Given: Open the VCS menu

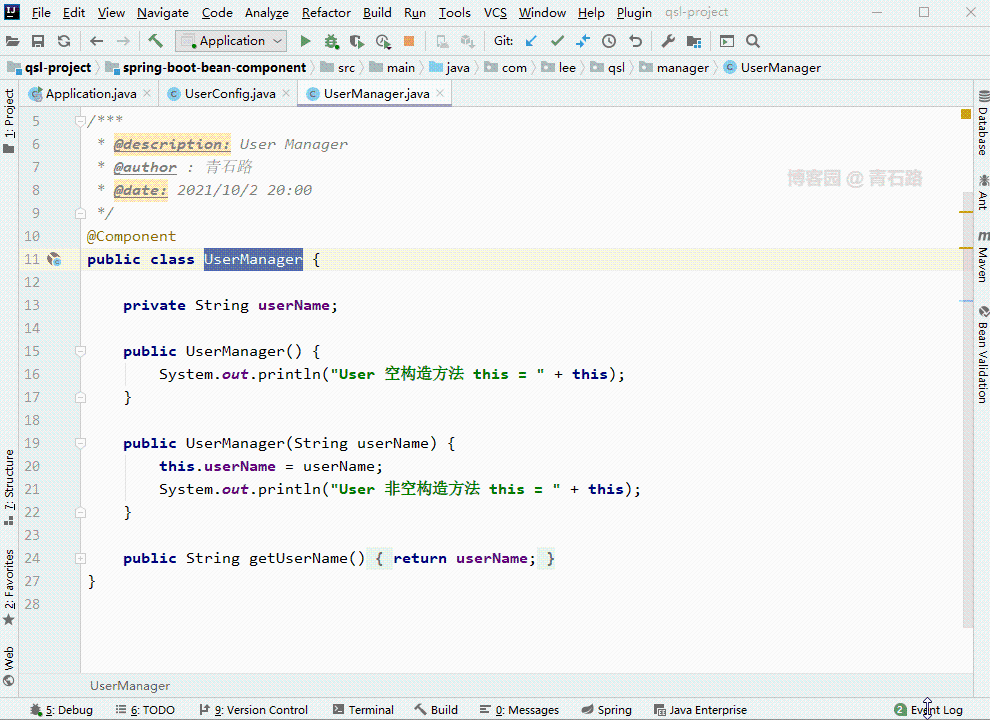Looking at the screenshot, I should point(495,13).
